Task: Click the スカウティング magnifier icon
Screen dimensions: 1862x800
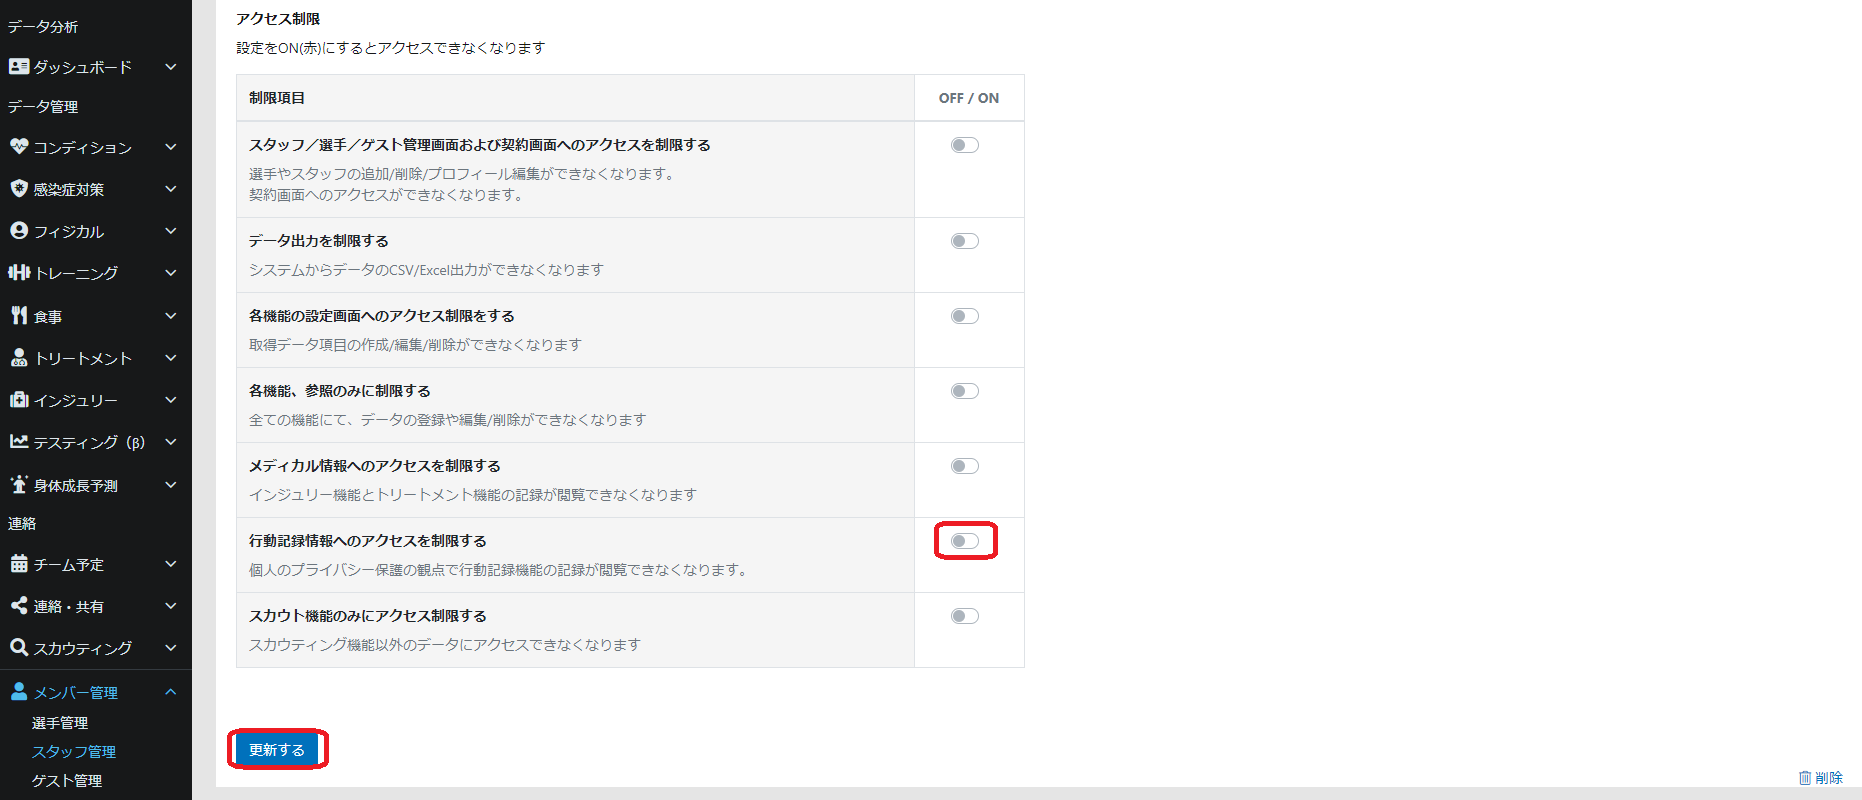Action: tap(19, 647)
